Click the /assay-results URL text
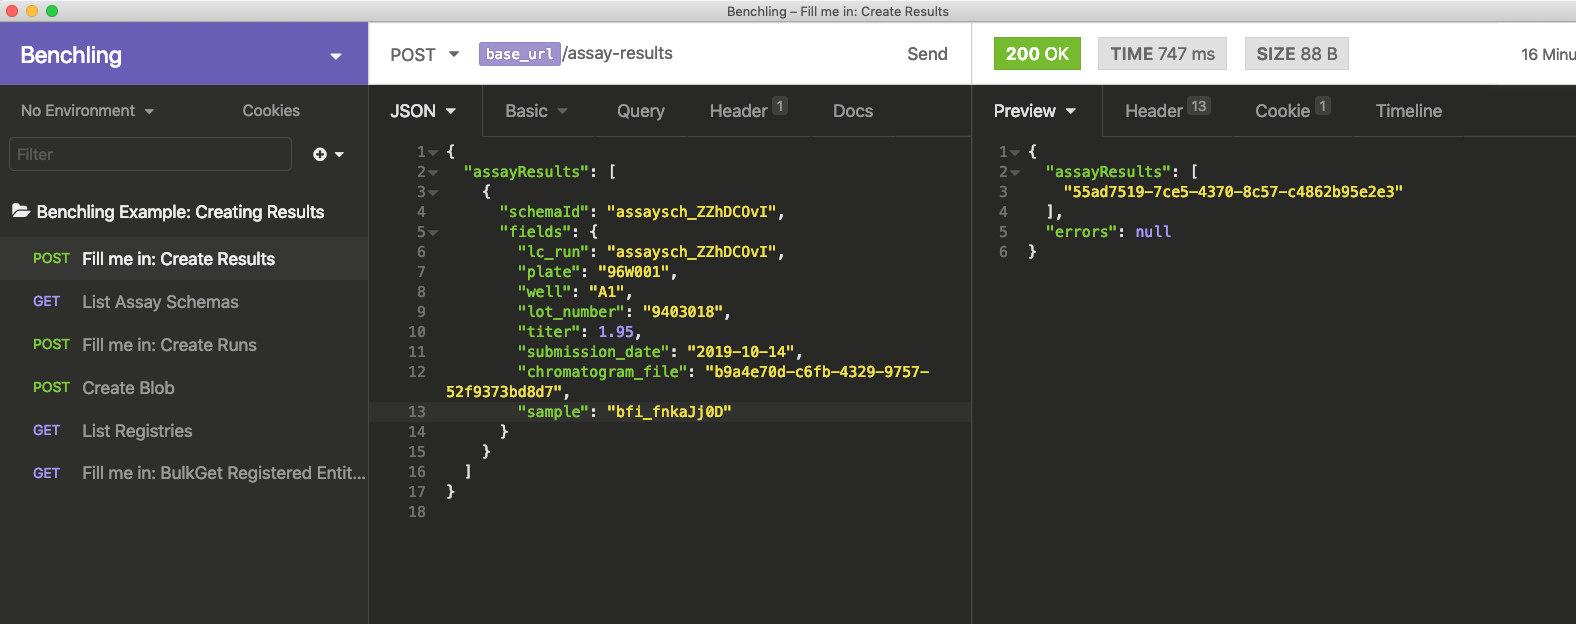 point(618,53)
